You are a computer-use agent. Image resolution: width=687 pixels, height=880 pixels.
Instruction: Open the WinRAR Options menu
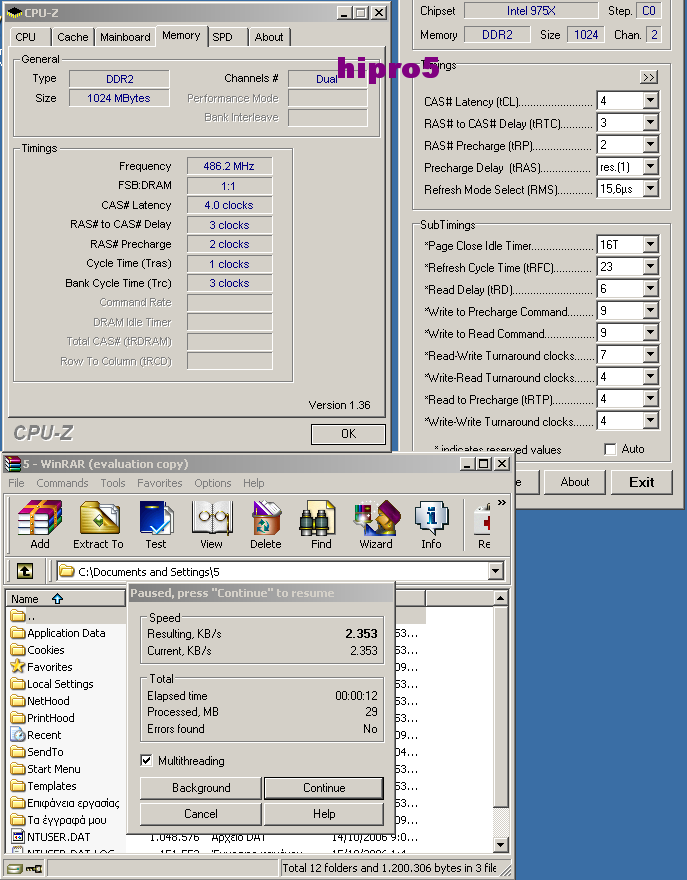tap(213, 483)
